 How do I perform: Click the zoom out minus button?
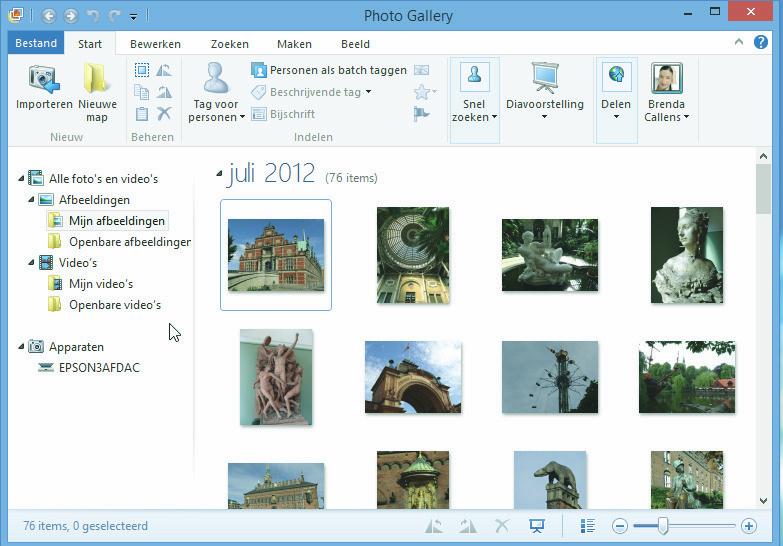point(620,526)
